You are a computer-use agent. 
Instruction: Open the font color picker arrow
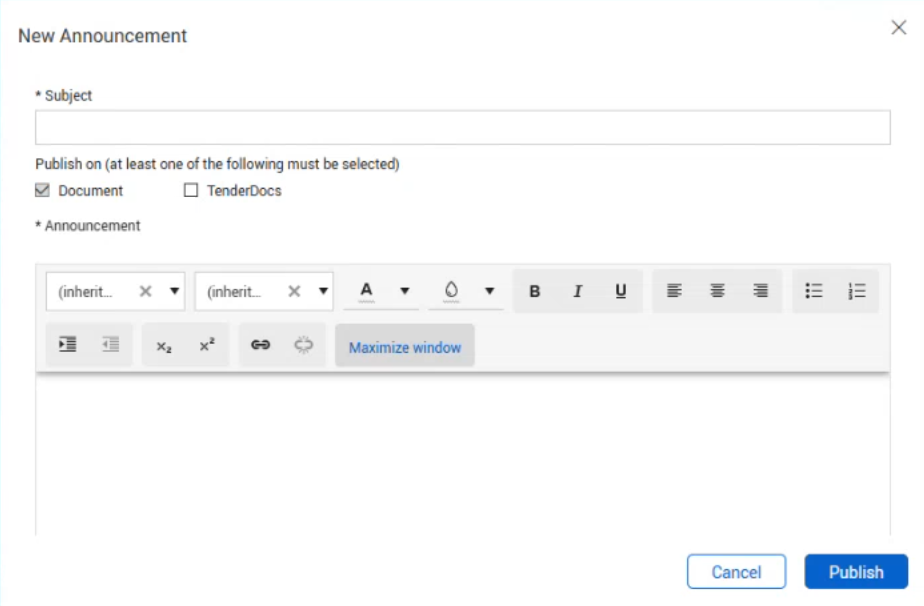click(405, 292)
